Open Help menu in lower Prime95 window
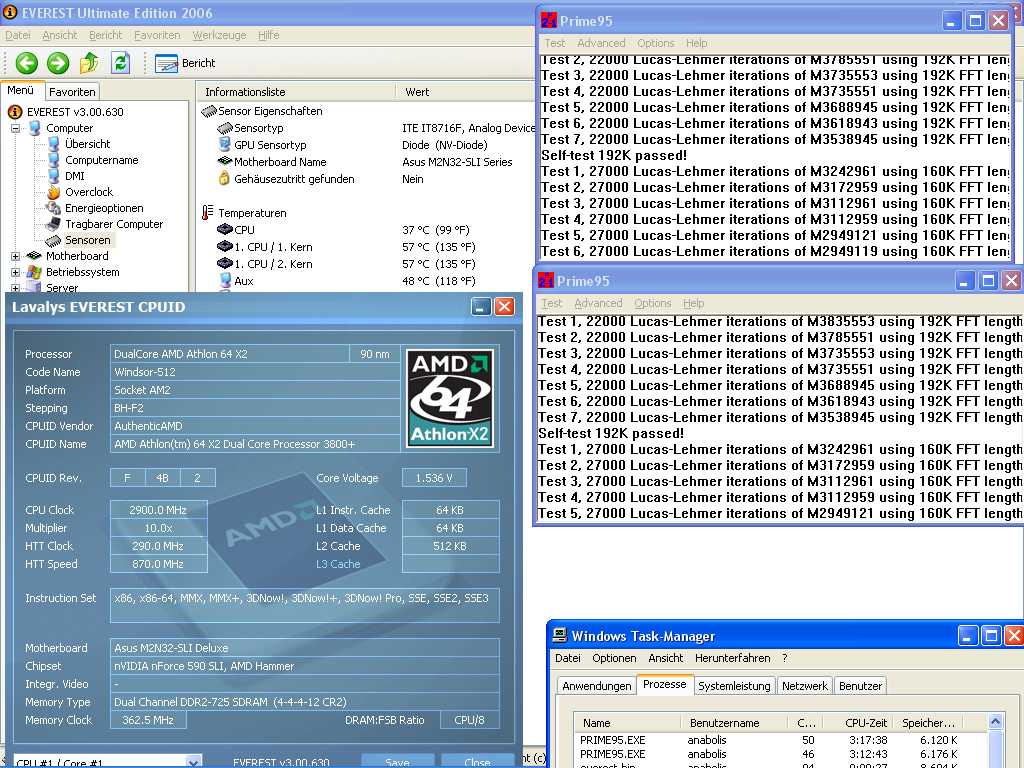Image resolution: width=1024 pixels, height=768 pixels. tap(694, 303)
